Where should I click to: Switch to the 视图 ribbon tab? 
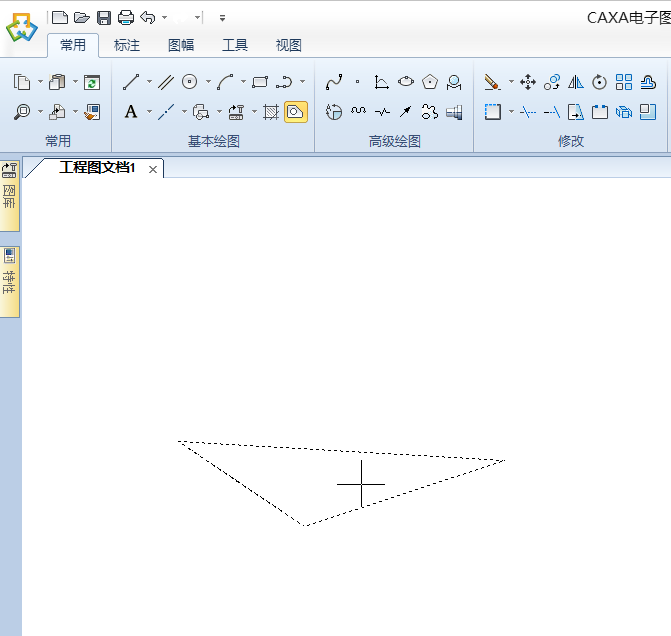[288, 45]
